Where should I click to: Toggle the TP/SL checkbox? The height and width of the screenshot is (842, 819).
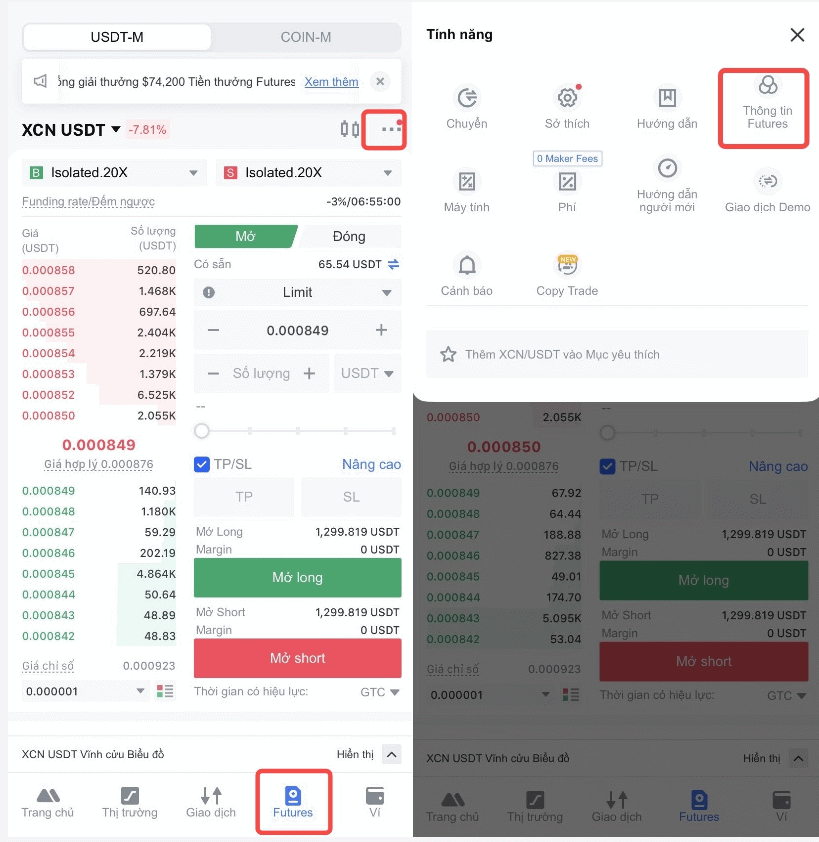202,464
